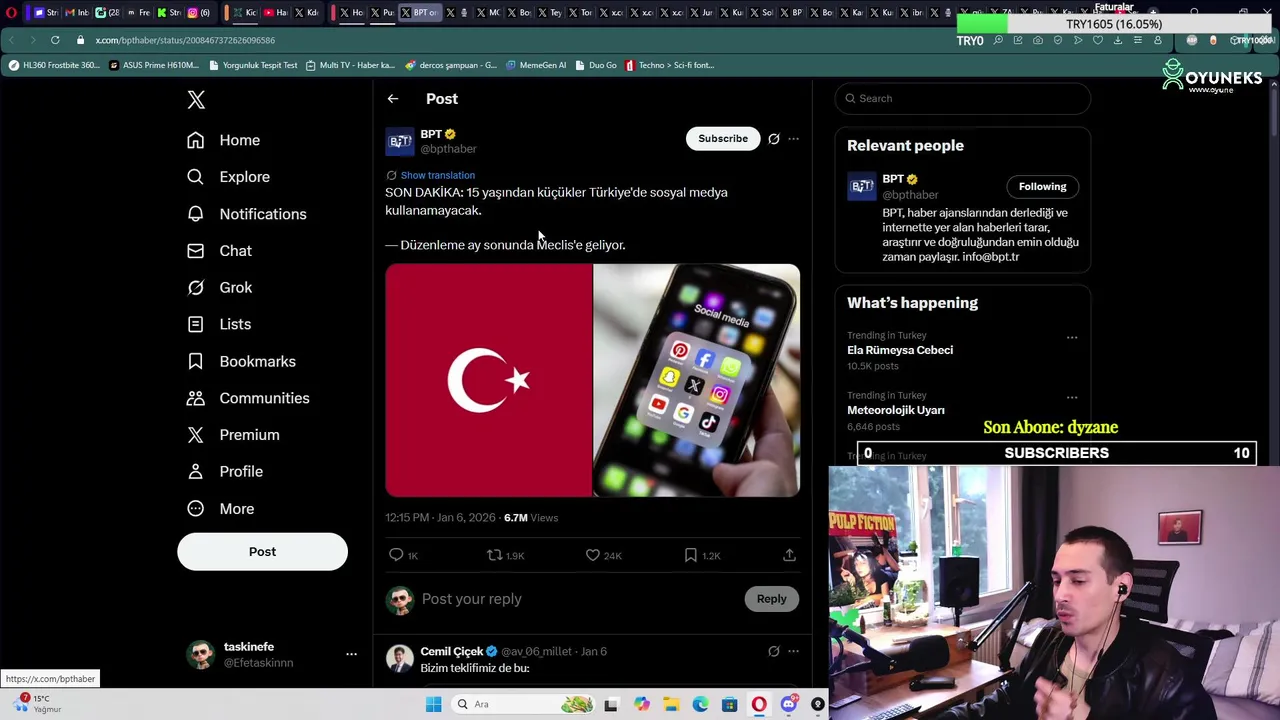The height and width of the screenshot is (720, 1280).
Task: Open Discord from the taskbar
Action: point(789,705)
